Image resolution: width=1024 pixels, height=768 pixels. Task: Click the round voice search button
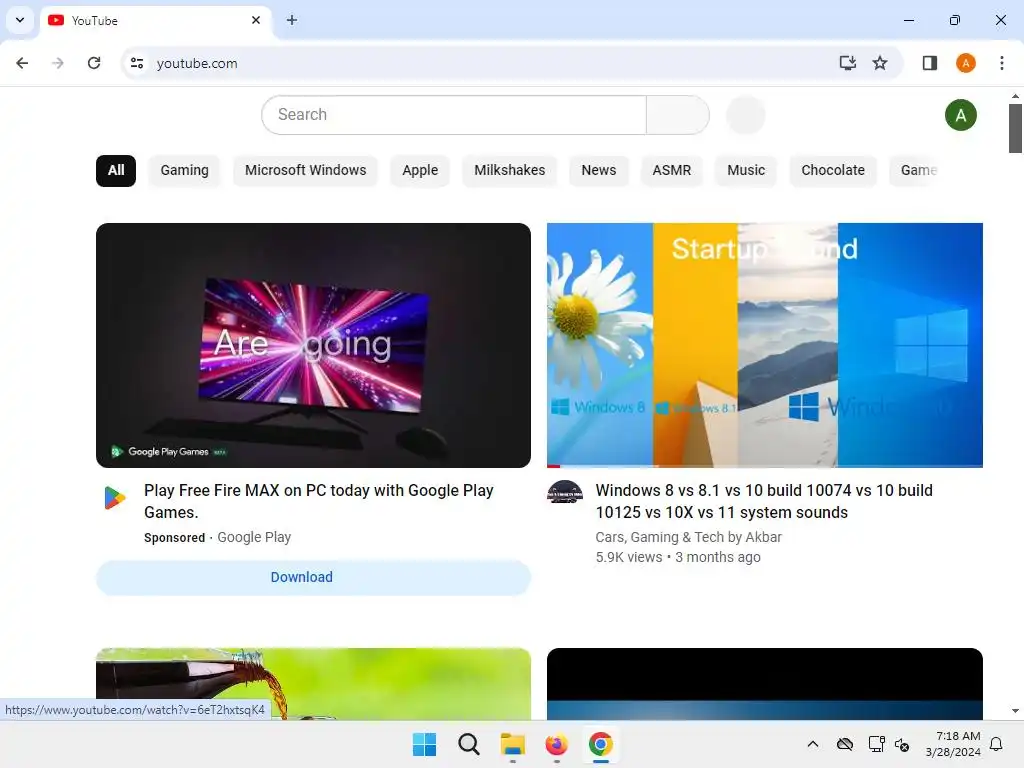click(745, 115)
